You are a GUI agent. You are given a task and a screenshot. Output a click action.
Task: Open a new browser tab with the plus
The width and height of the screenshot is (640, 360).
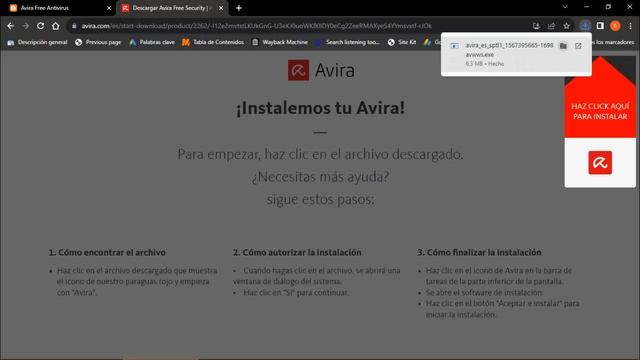(239, 8)
